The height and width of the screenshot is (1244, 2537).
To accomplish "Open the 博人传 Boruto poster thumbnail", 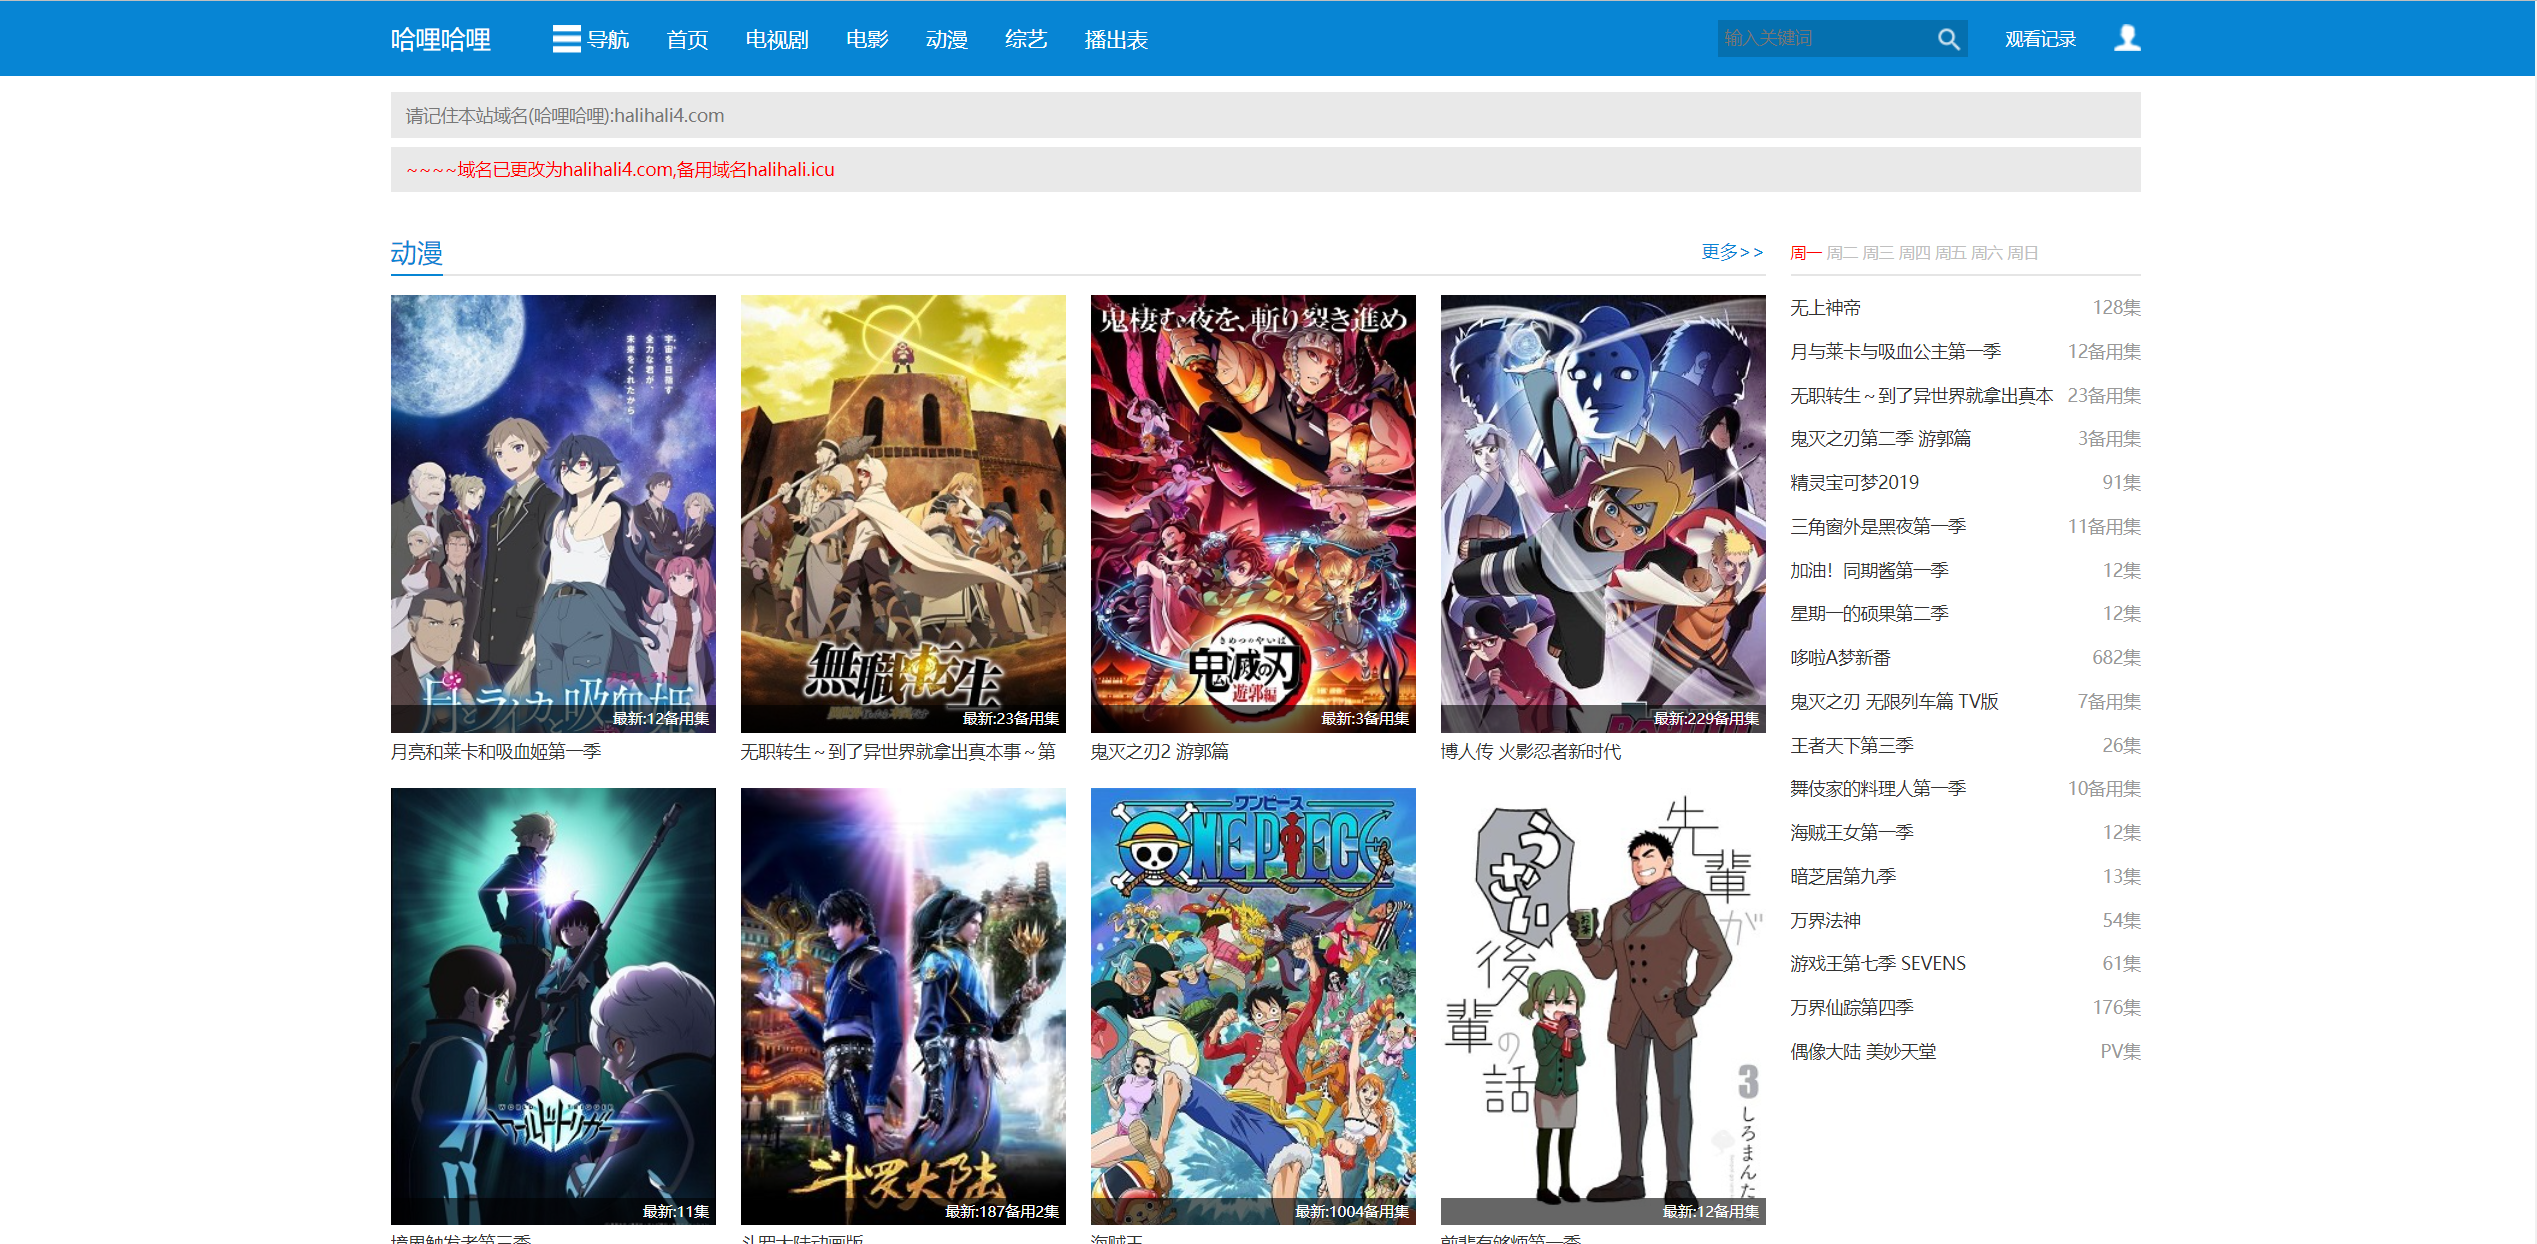I will (1603, 513).
